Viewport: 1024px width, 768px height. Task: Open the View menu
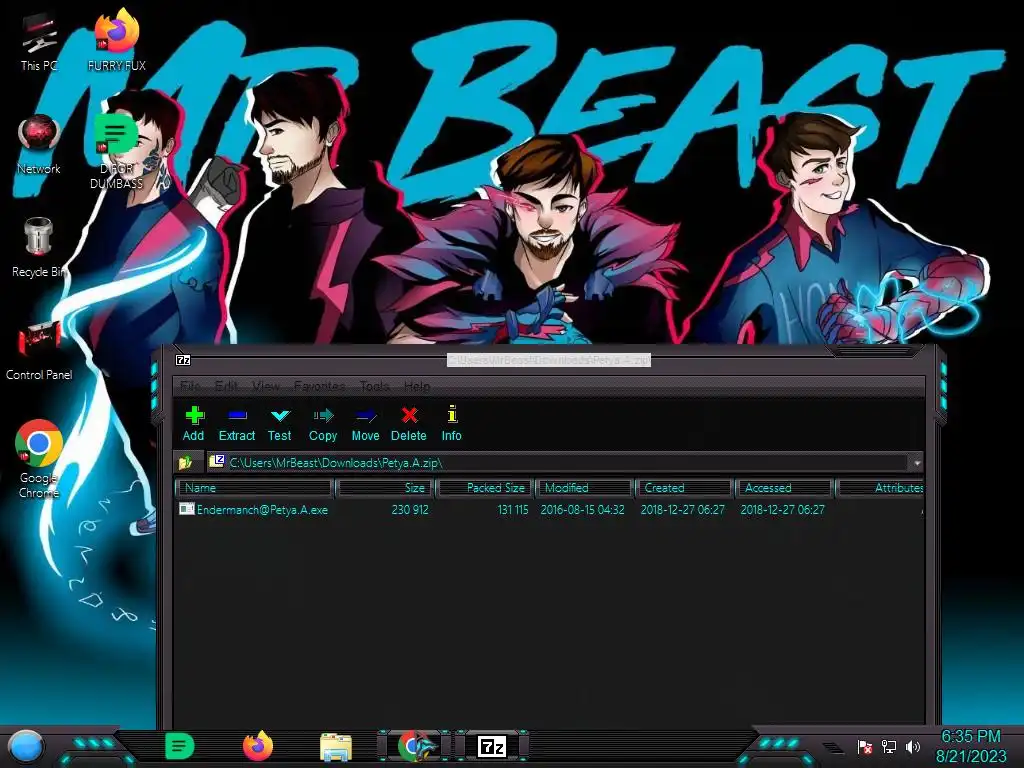pyautogui.click(x=266, y=386)
